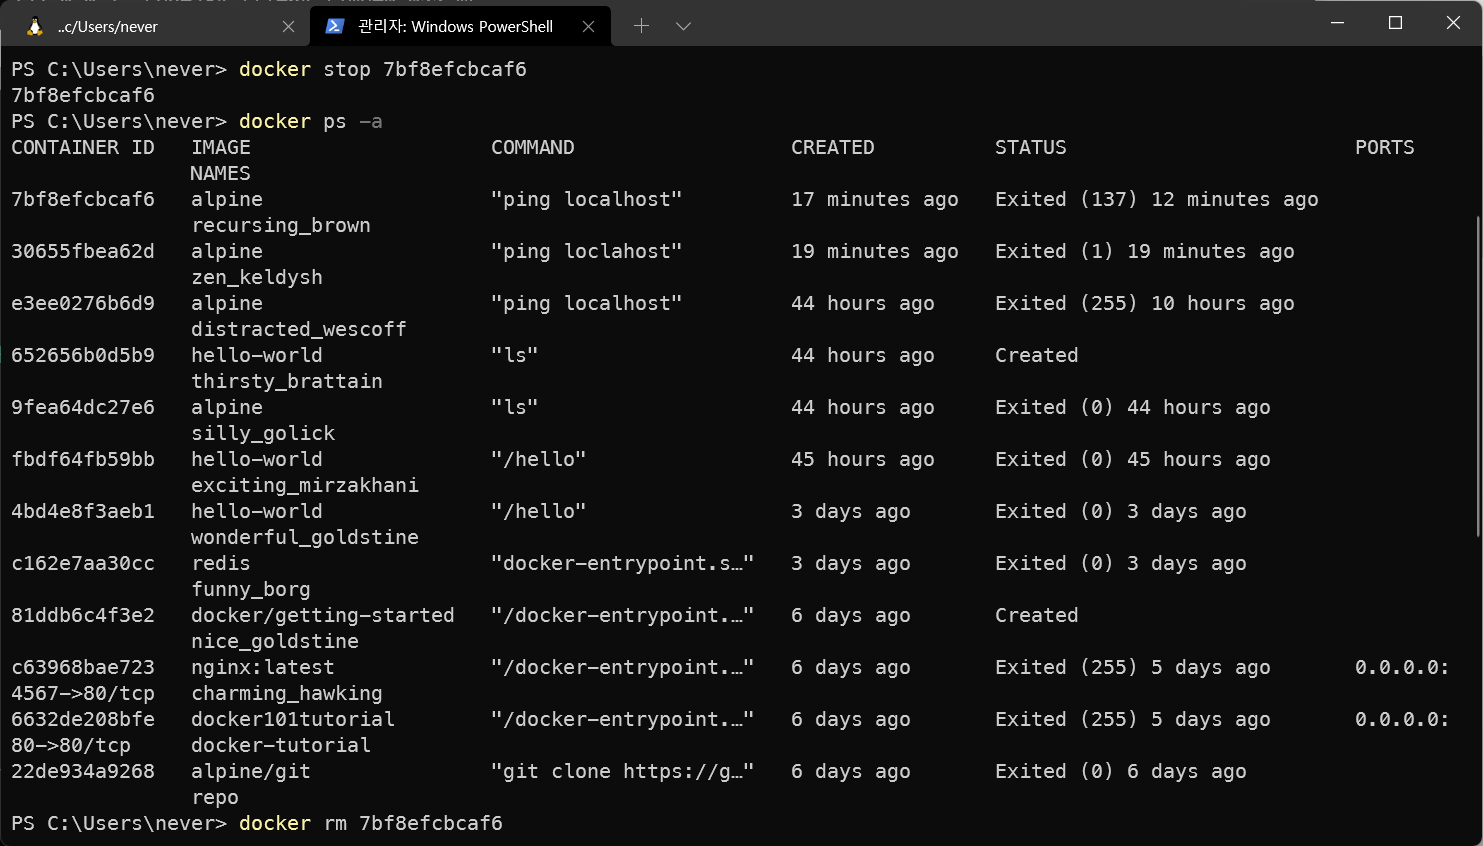
Task: Close the ..c/Users/never tab
Action: tap(288, 27)
